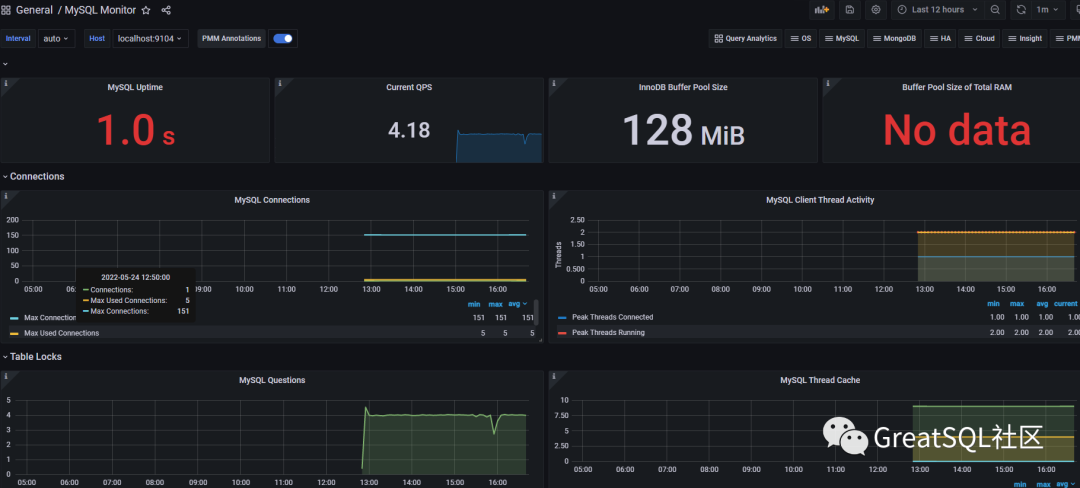Click info icon on InnoDB Buffer Pool Size panel

(x=554, y=83)
